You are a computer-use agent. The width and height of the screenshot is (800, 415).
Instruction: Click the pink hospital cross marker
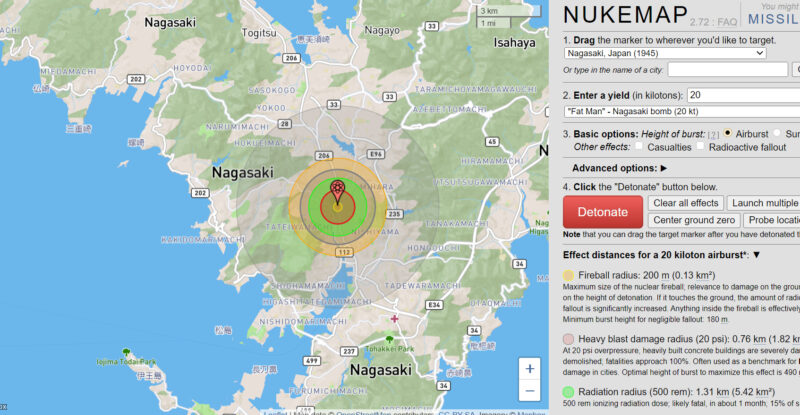tap(395, 319)
